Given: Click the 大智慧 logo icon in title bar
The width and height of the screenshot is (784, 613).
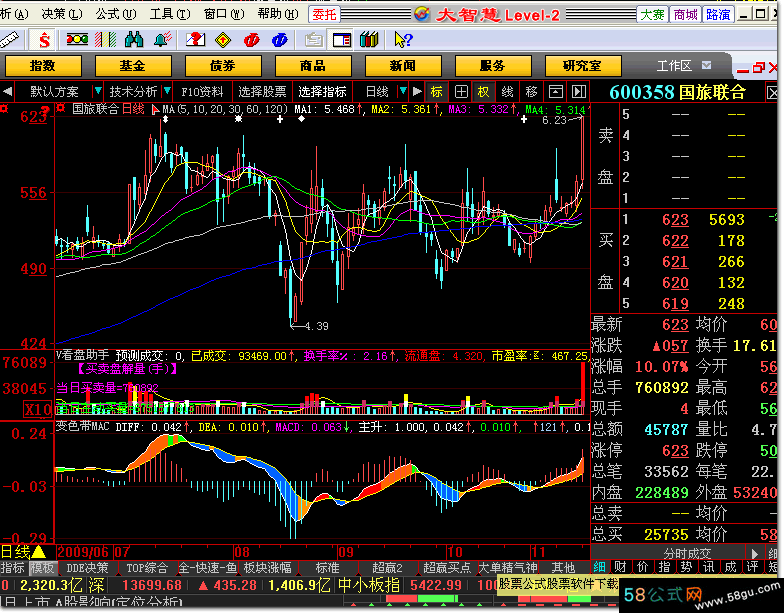Looking at the screenshot, I should [422, 14].
